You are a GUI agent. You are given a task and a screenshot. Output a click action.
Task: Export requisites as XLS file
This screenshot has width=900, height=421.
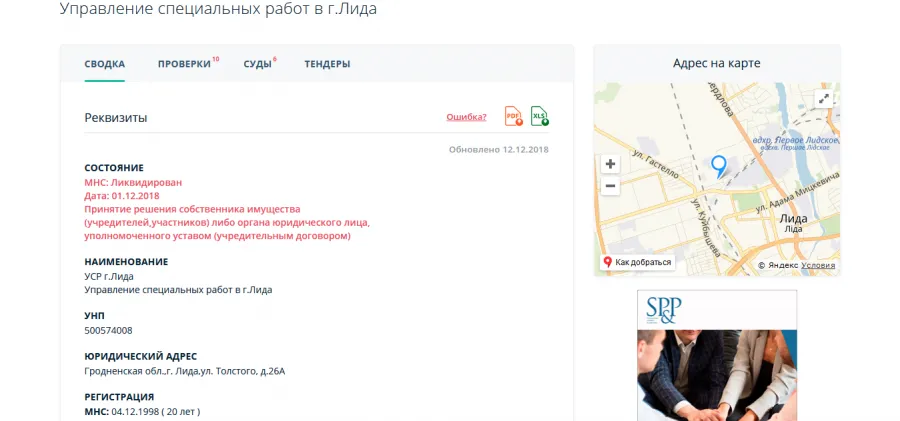click(x=540, y=116)
